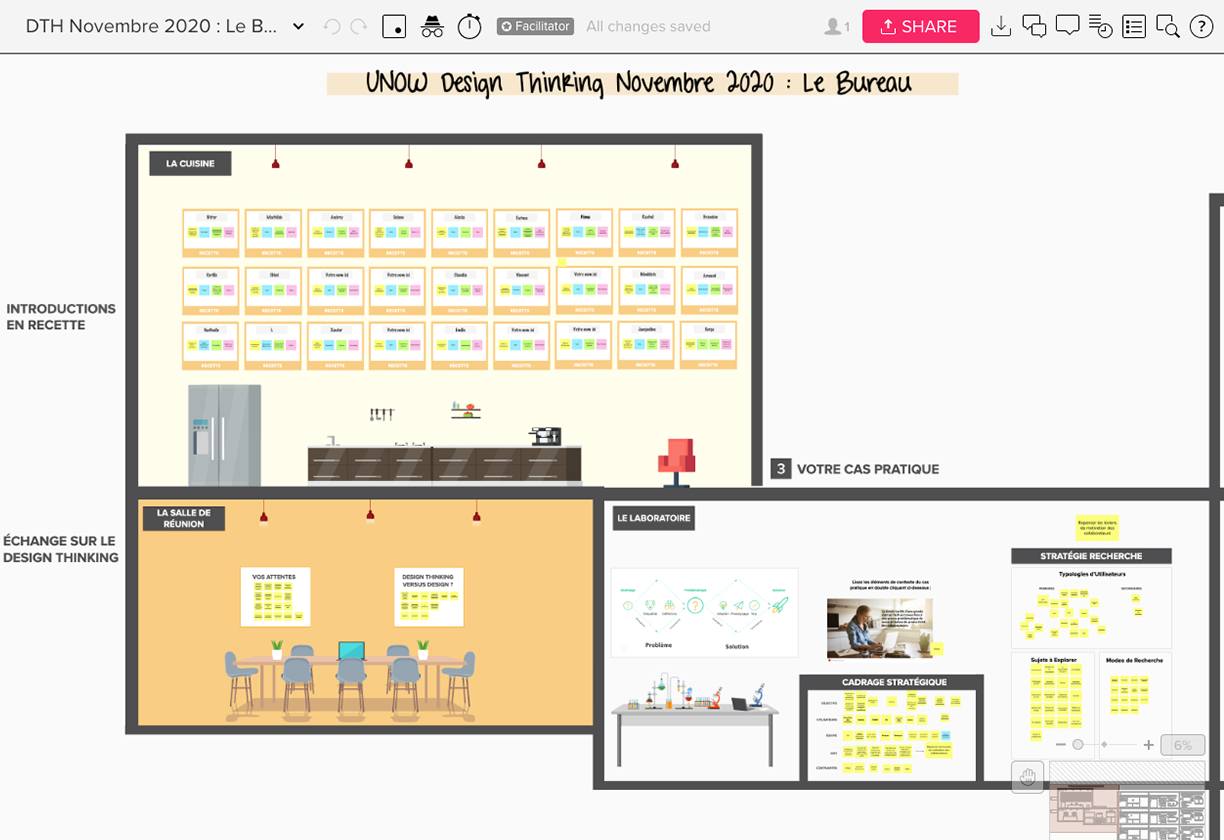Click the red armchair illustration
Image resolution: width=1224 pixels, height=840 pixels.
[x=677, y=461]
